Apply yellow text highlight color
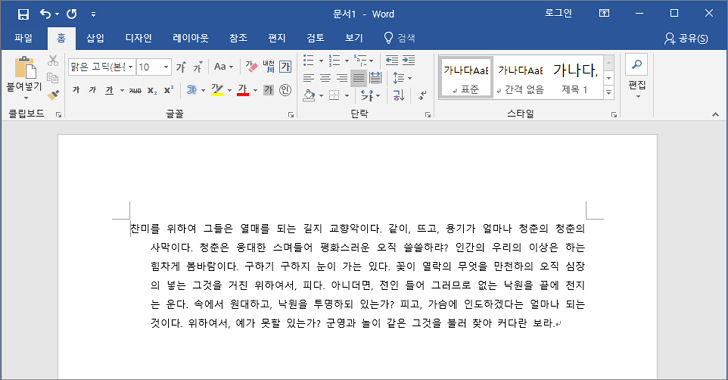Image resolution: width=728 pixels, height=380 pixels. pyautogui.click(x=217, y=90)
